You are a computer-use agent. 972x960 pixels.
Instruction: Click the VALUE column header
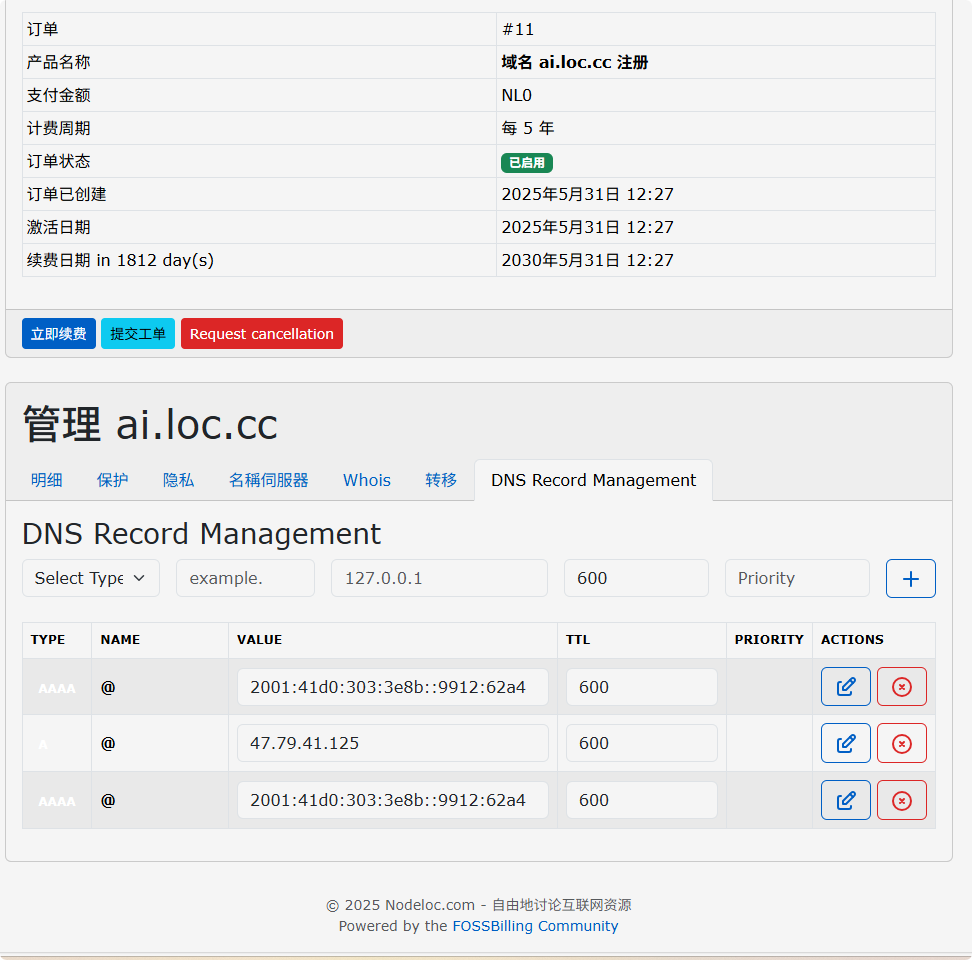[259, 640]
